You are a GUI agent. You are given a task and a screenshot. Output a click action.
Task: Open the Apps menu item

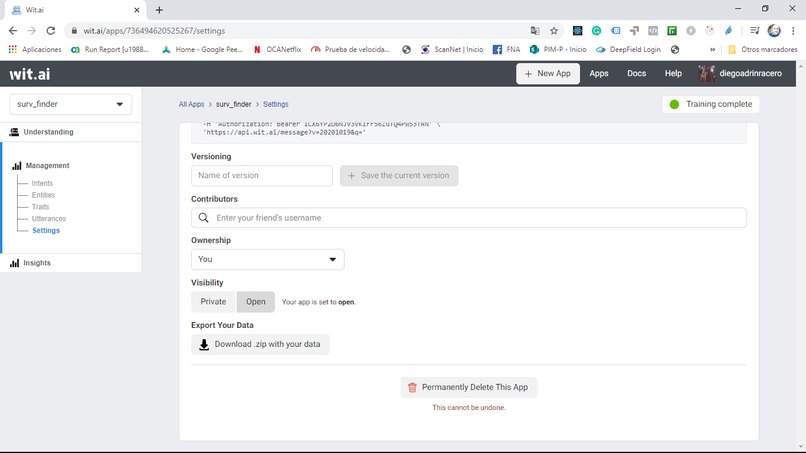click(x=599, y=74)
